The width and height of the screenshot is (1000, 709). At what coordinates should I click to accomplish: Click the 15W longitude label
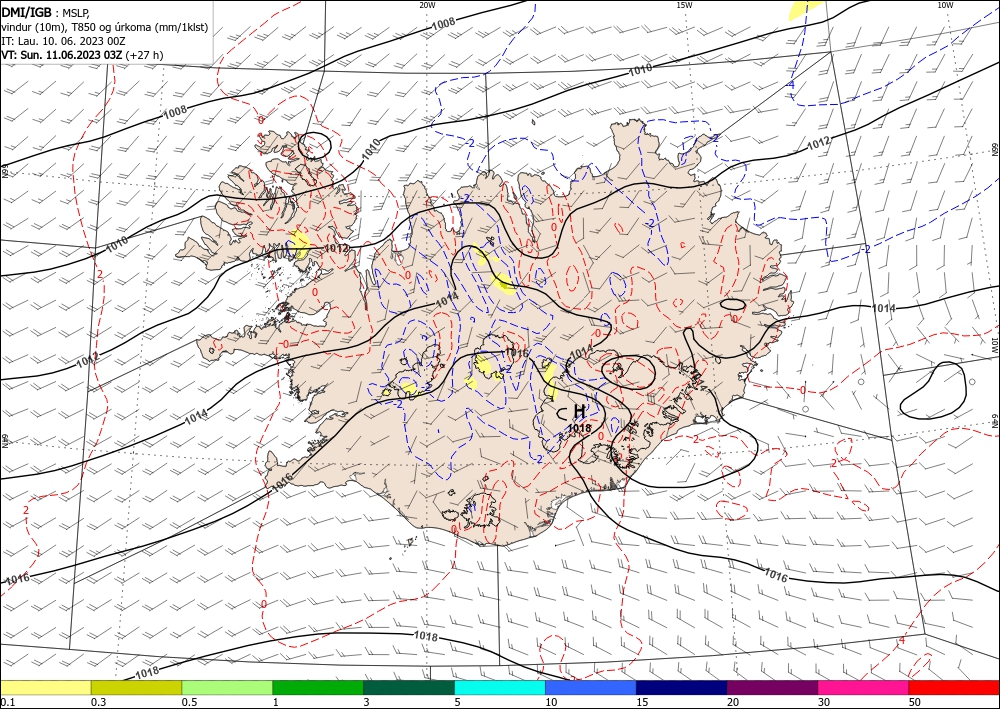click(x=684, y=5)
